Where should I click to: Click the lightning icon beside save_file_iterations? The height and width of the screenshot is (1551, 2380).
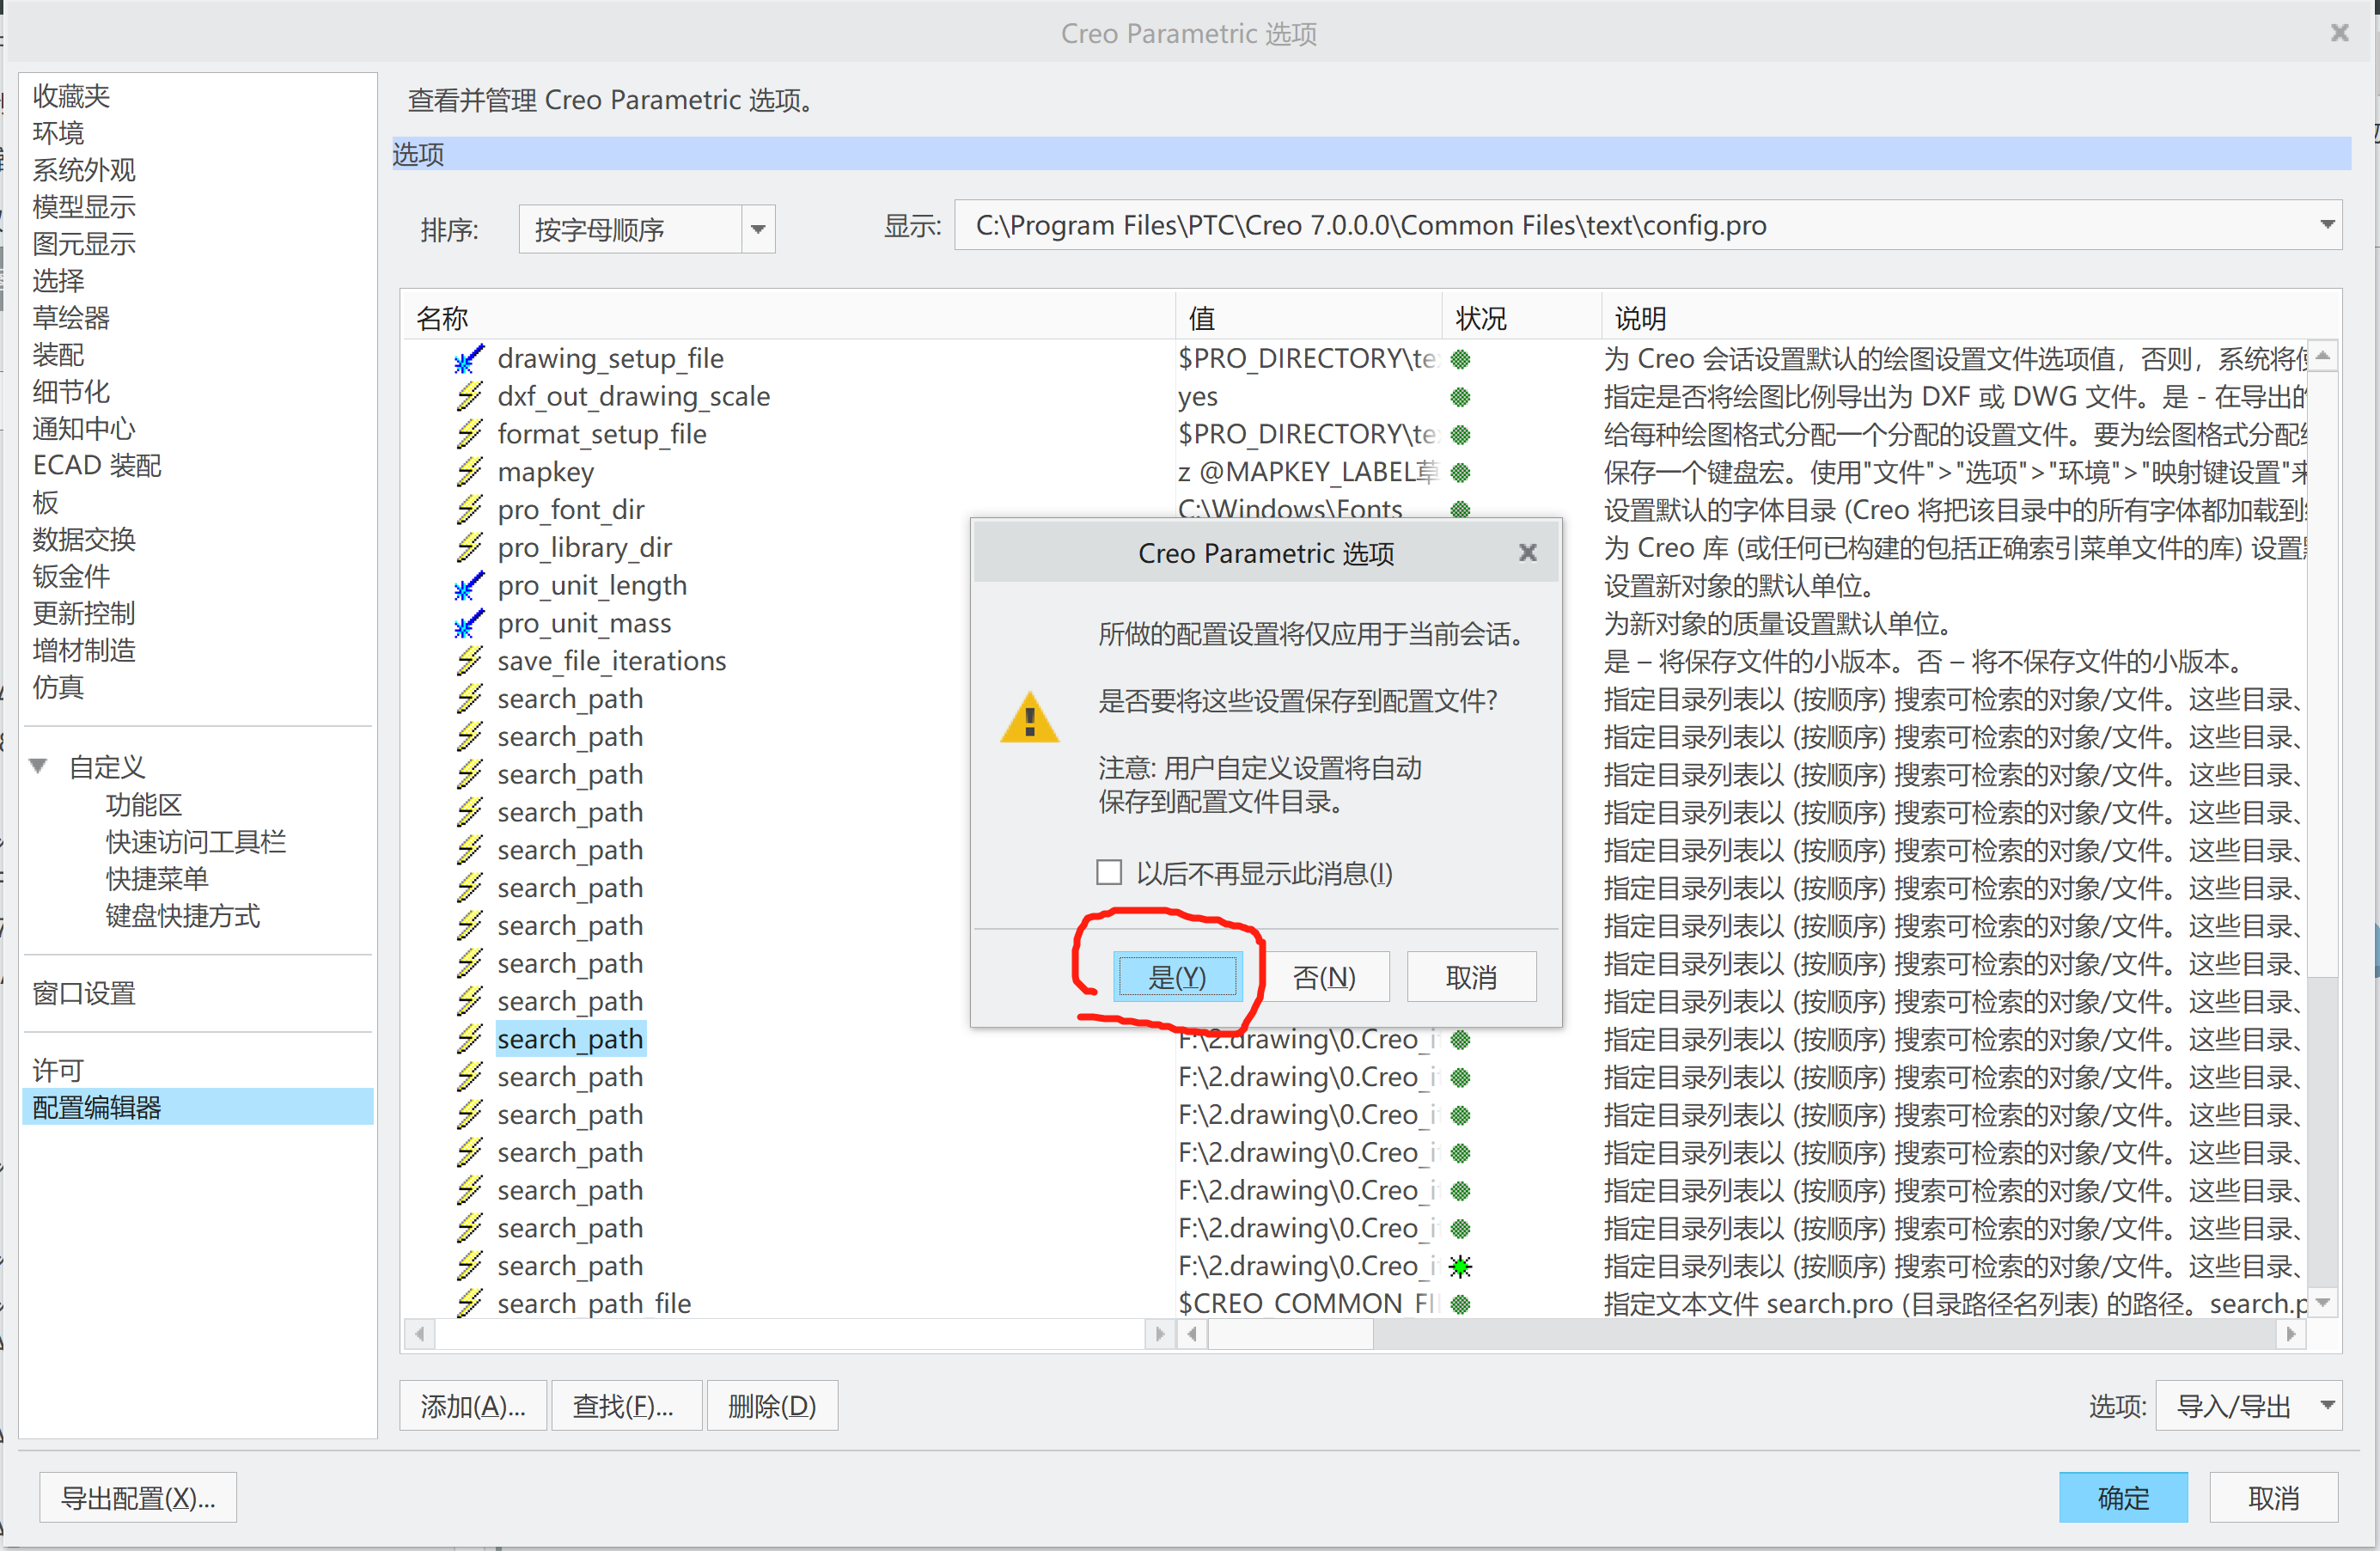pos(469,661)
